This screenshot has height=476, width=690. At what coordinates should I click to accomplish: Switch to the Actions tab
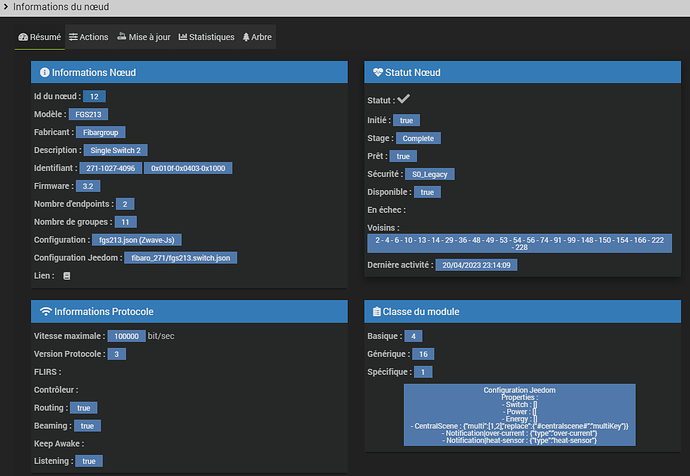[88, 37]
